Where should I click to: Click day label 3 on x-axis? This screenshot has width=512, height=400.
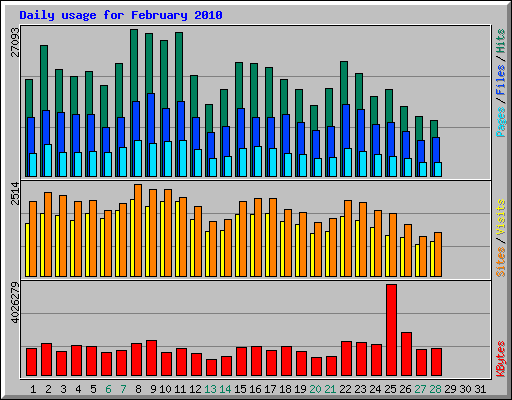(x=63, y=389)
